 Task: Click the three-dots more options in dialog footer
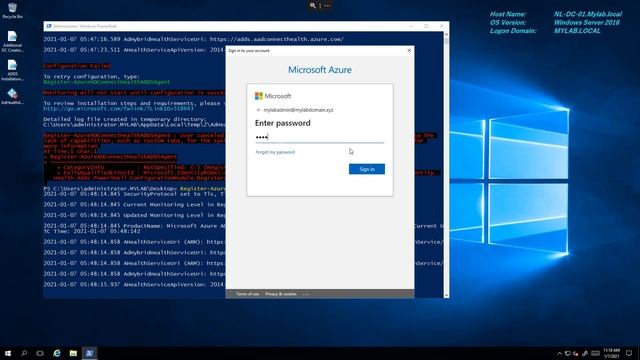coord(306,294)
